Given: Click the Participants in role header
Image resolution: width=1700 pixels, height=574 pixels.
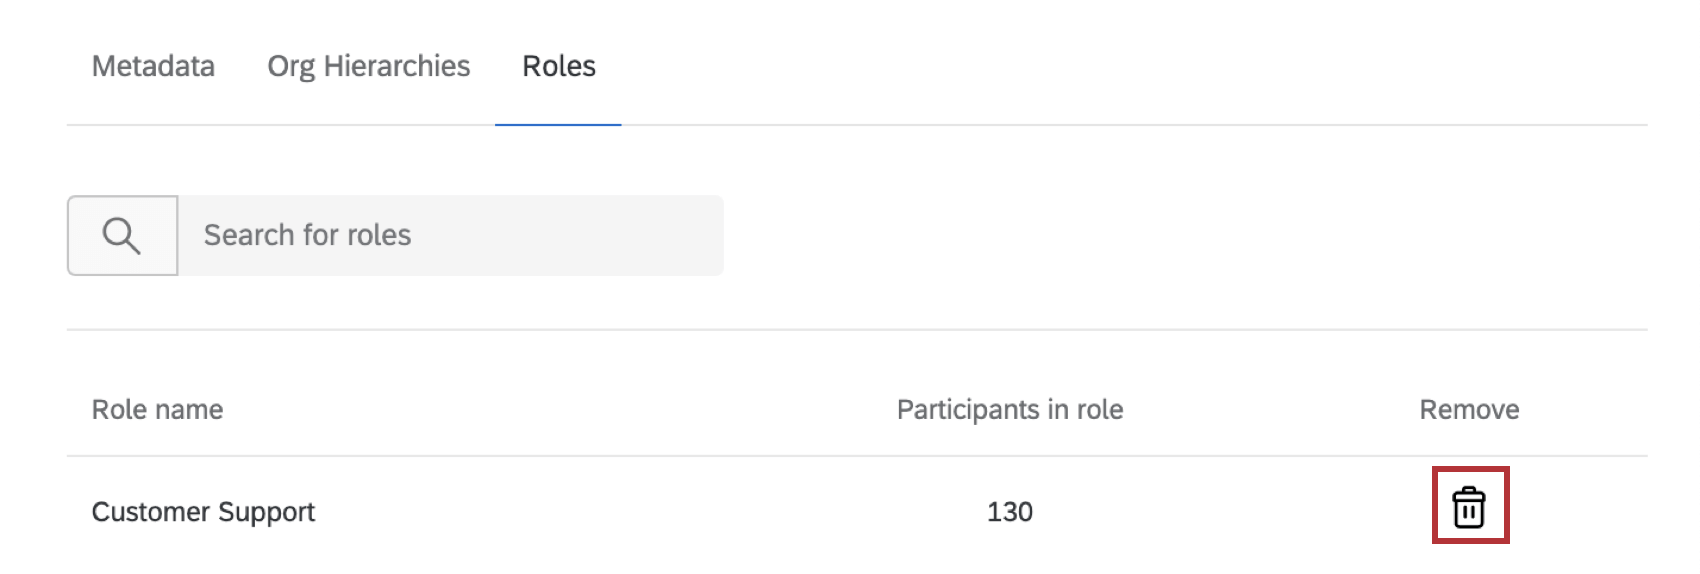Looking at the screenshot, I should [1009, 410].
